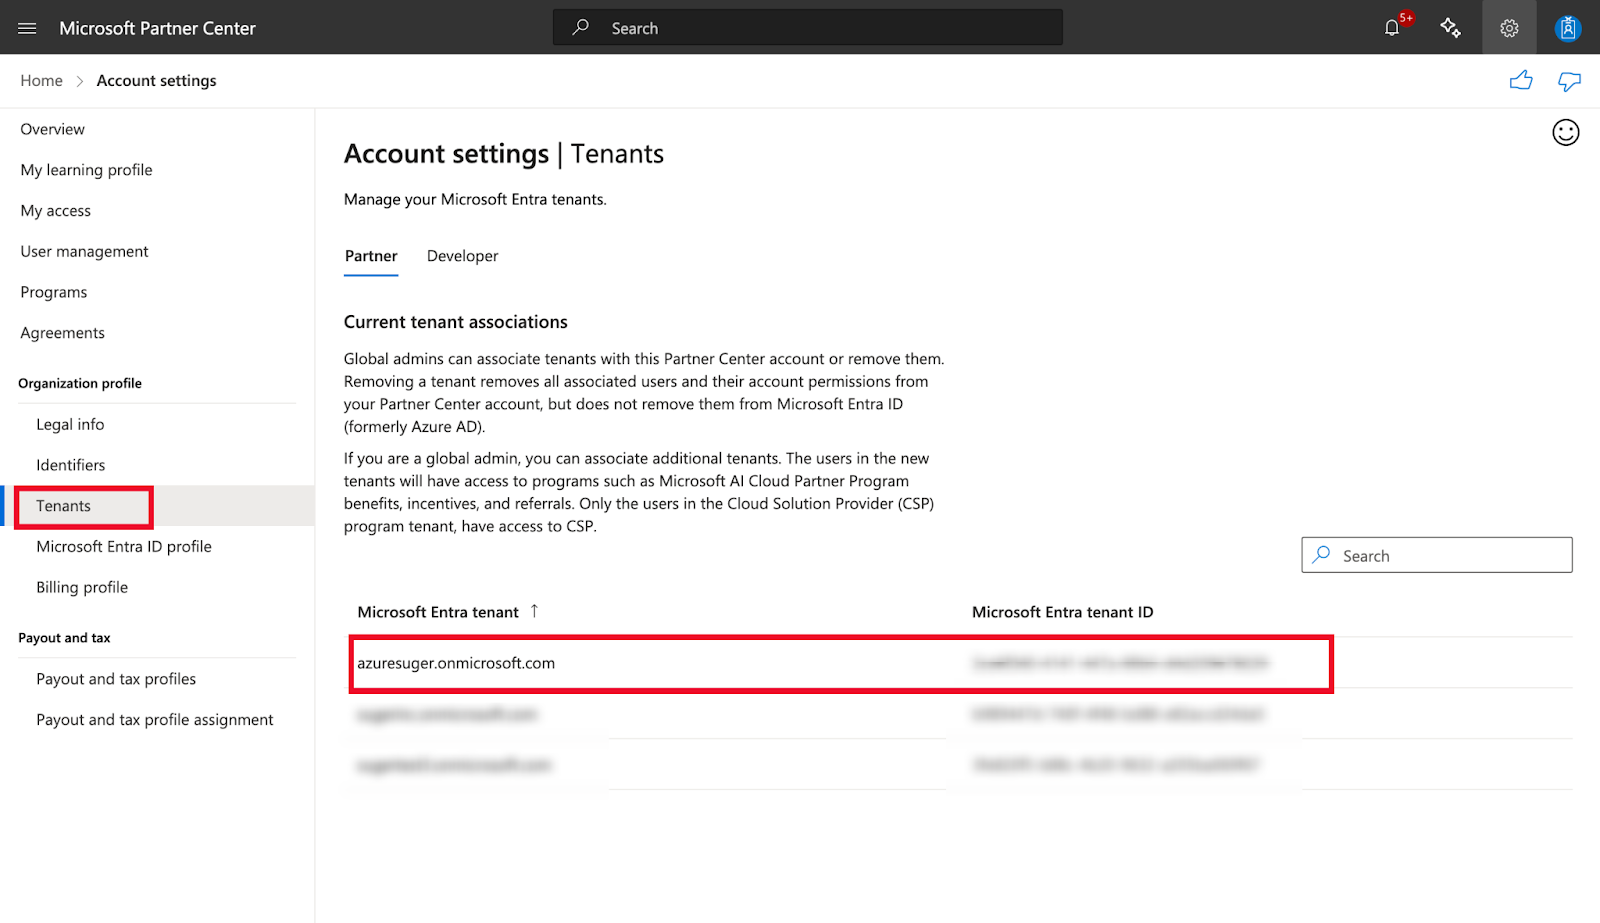Click the thumbs down feedback icon

(x=1569, y=81)
